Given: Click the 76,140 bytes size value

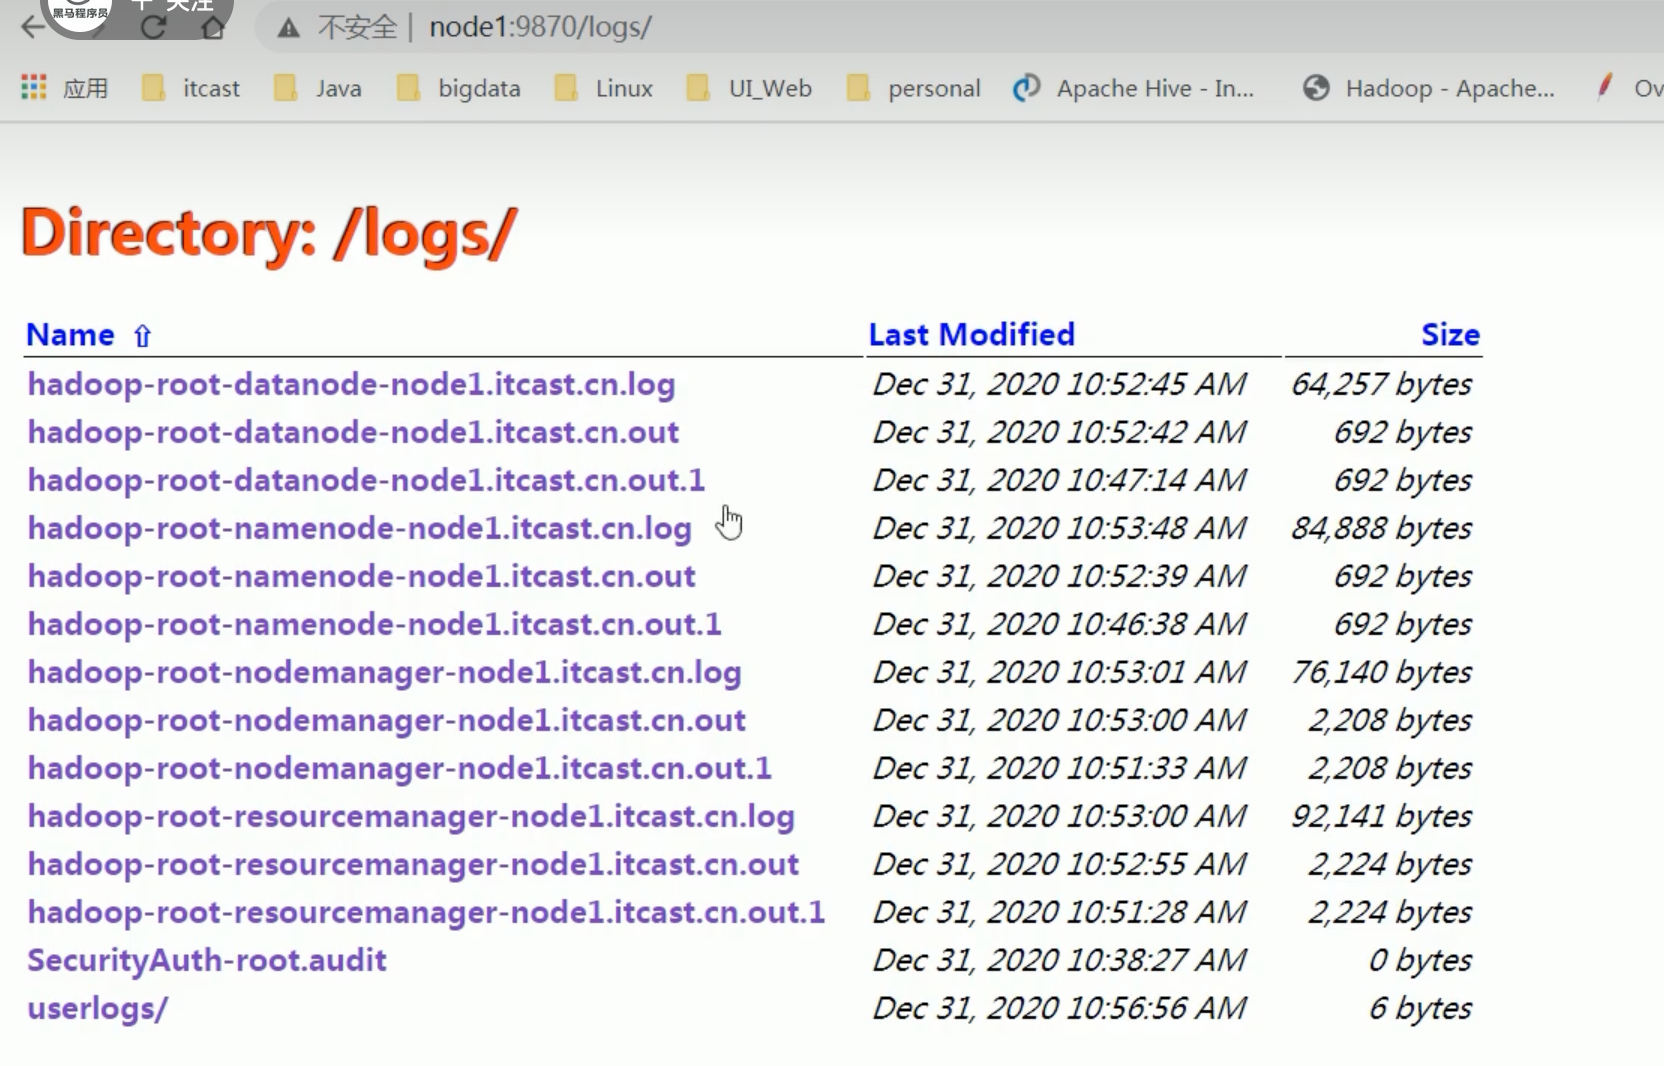Looking at the screenshot, I should [1381, 672].
